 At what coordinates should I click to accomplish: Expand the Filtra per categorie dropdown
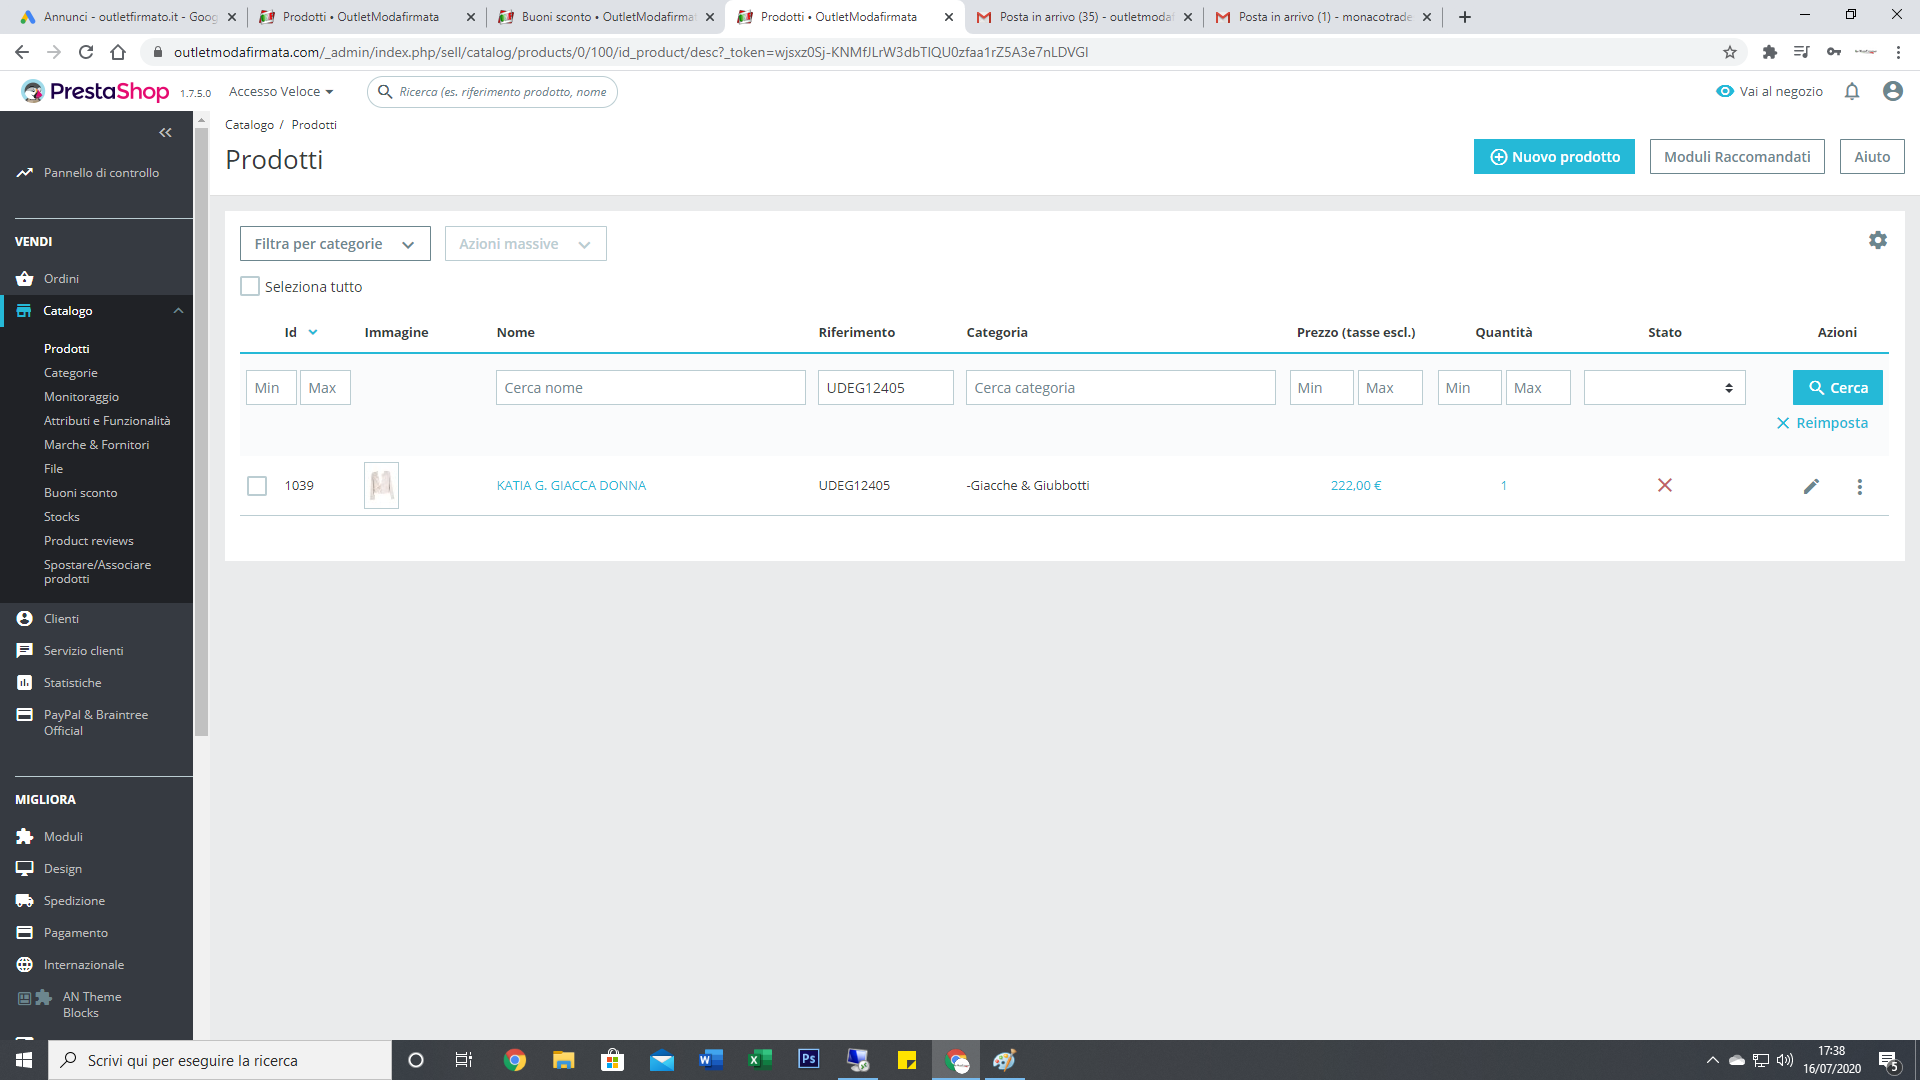[x=335, y=244]
